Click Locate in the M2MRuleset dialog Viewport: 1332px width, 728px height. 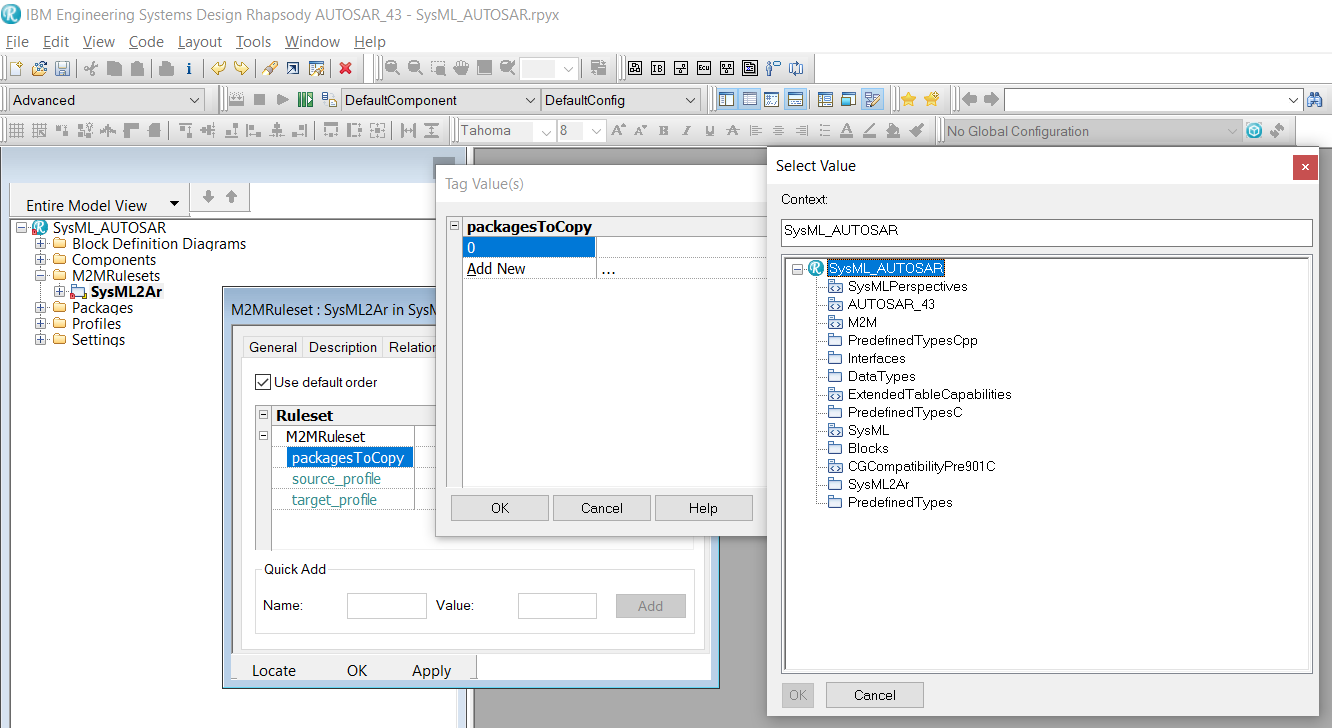[x=274, y=671]
